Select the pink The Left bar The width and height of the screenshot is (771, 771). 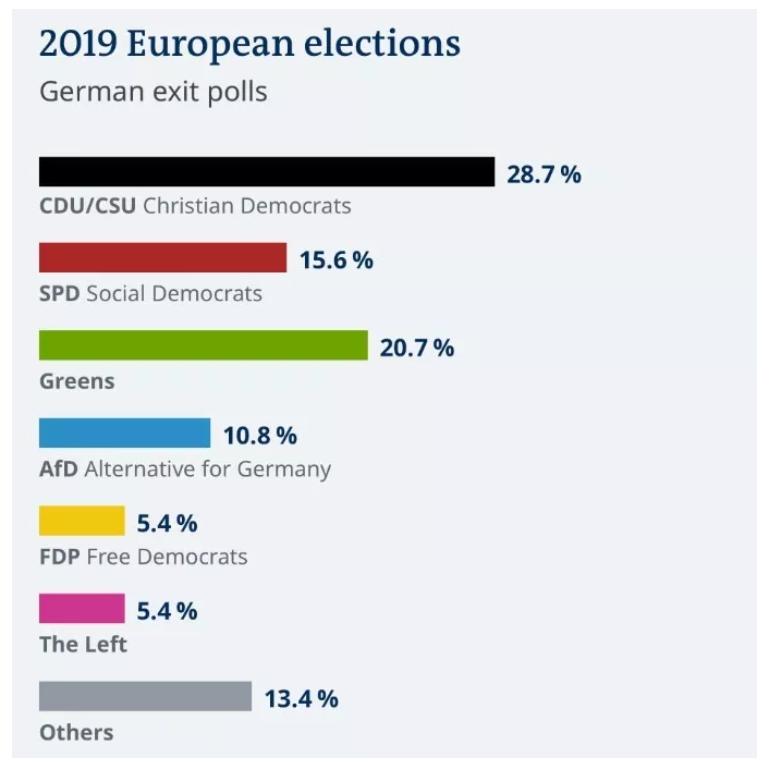82,608
